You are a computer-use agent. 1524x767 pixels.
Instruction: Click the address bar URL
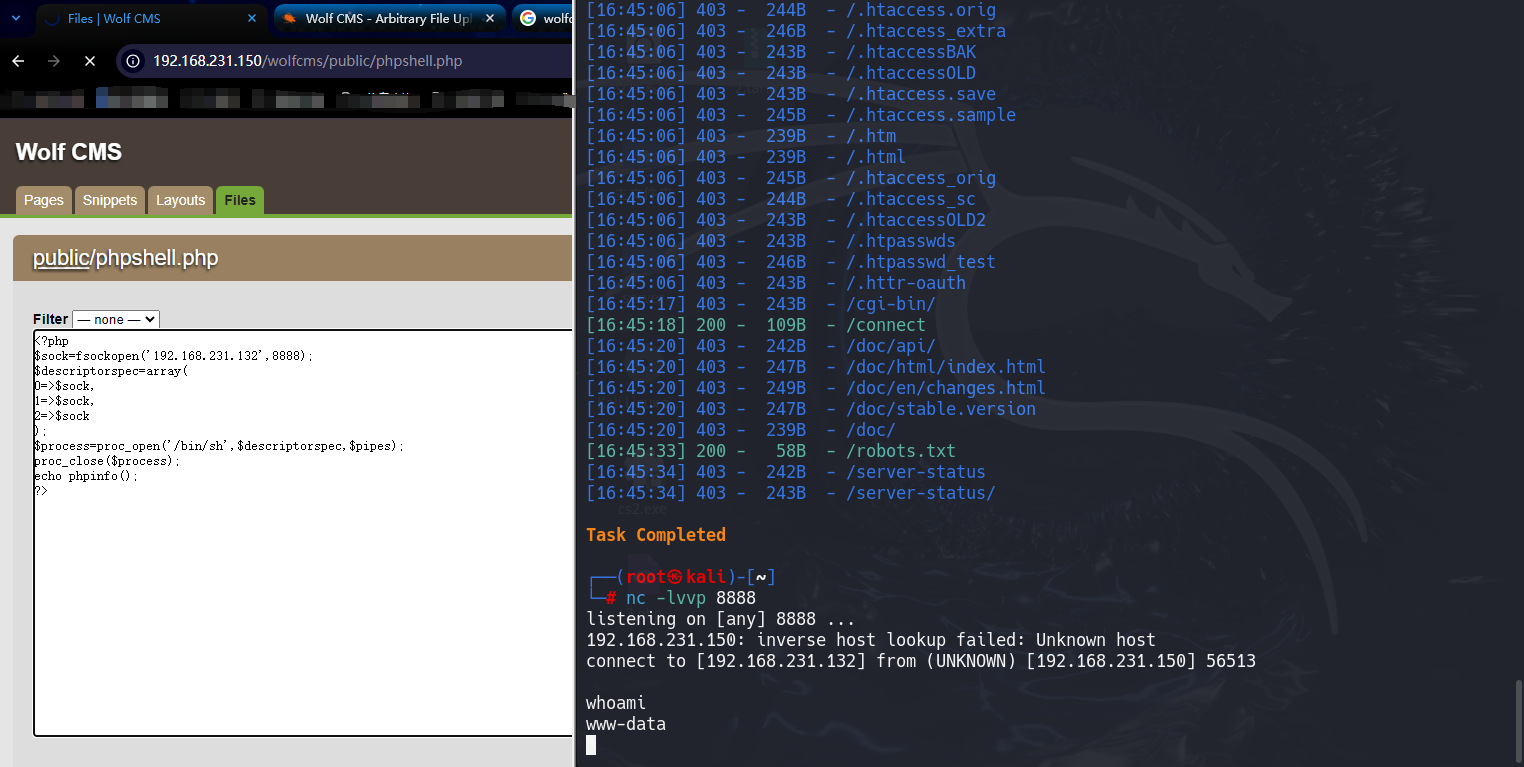(307, 61)
